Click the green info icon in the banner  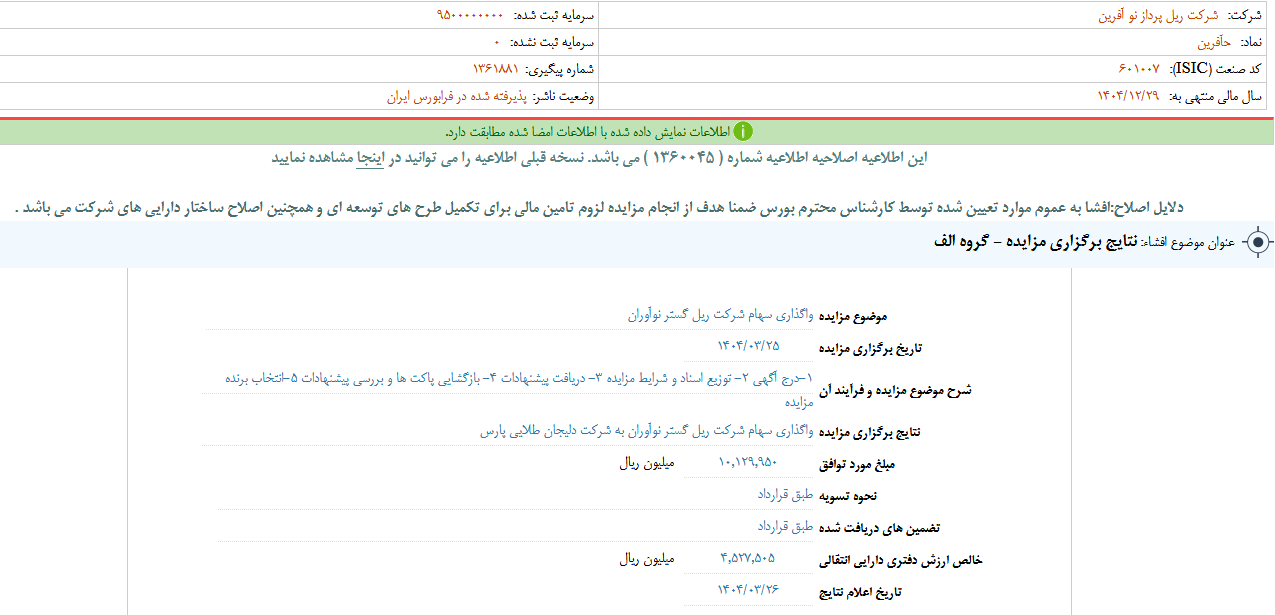click(x=743, y=132)
